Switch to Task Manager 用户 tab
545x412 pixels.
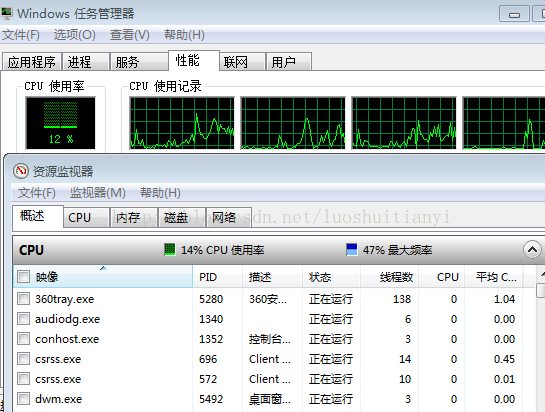coord(288,62)
